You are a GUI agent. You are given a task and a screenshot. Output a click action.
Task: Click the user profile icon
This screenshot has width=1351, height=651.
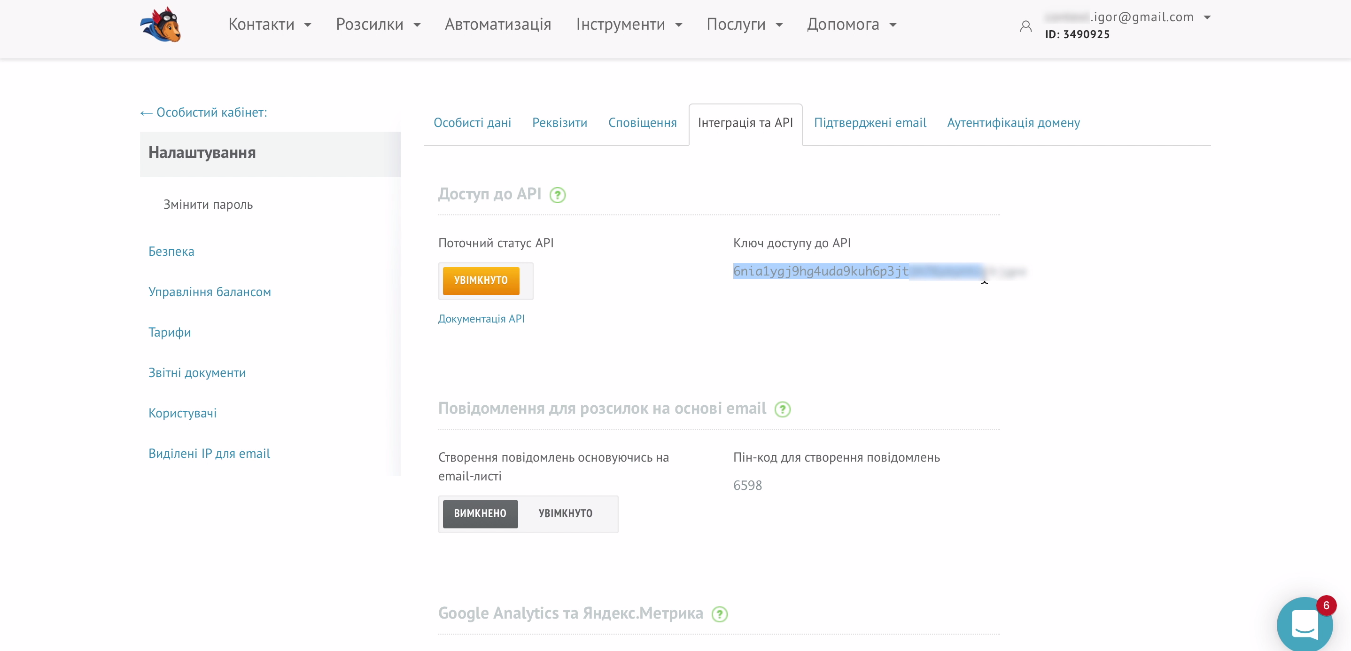tap(1026, 26)
